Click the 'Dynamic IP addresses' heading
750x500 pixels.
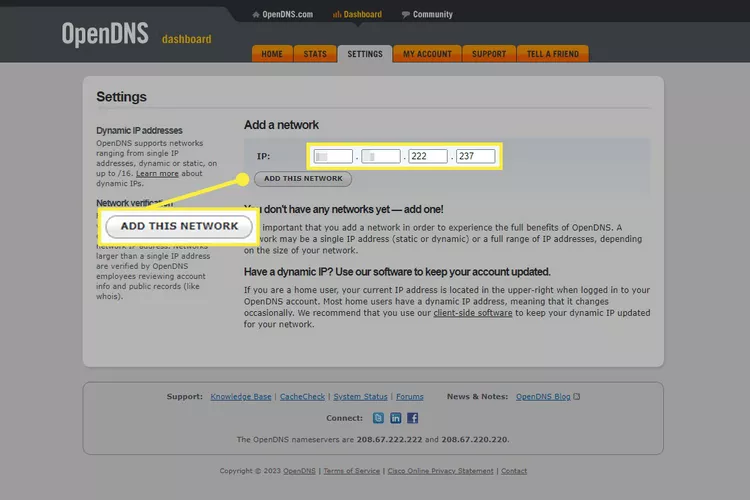[139, 131]
